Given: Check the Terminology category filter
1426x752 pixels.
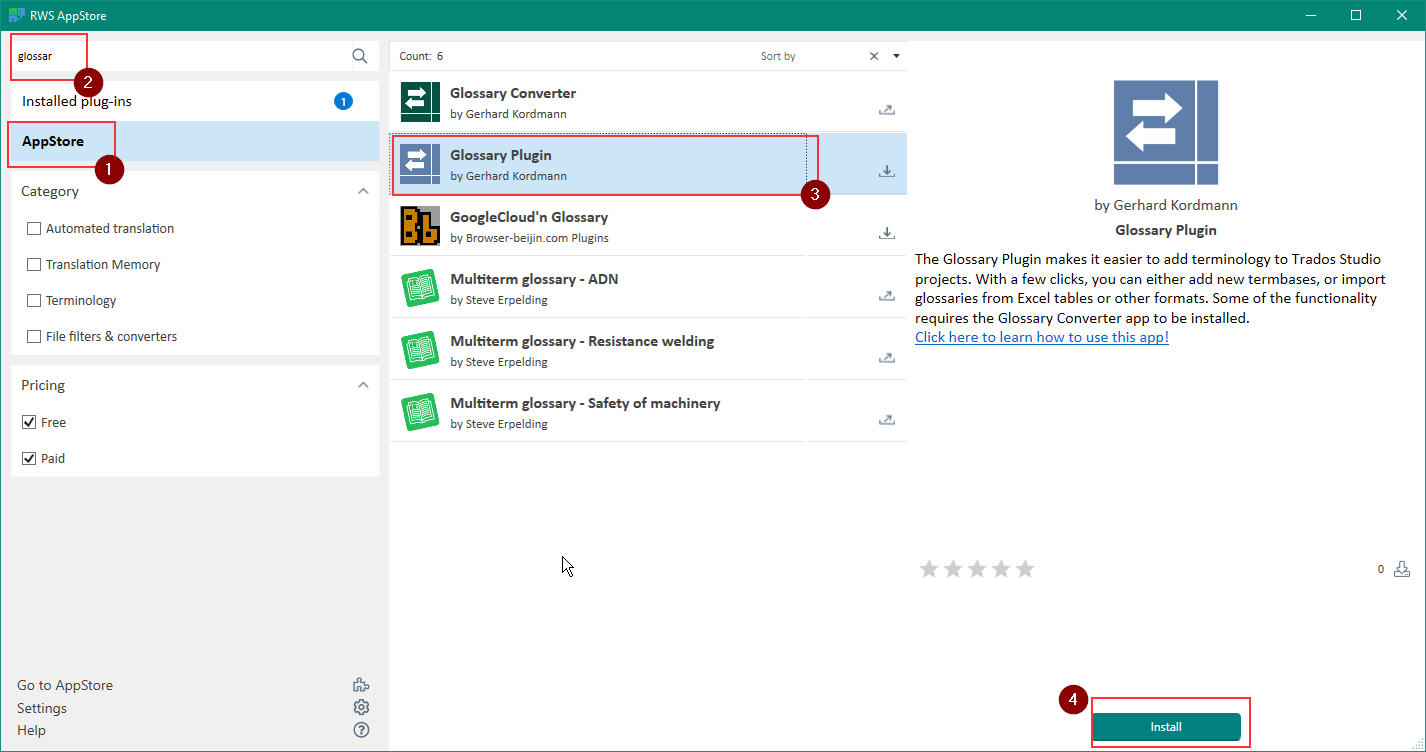Looking at the screenshot, I should coord(34,301).
